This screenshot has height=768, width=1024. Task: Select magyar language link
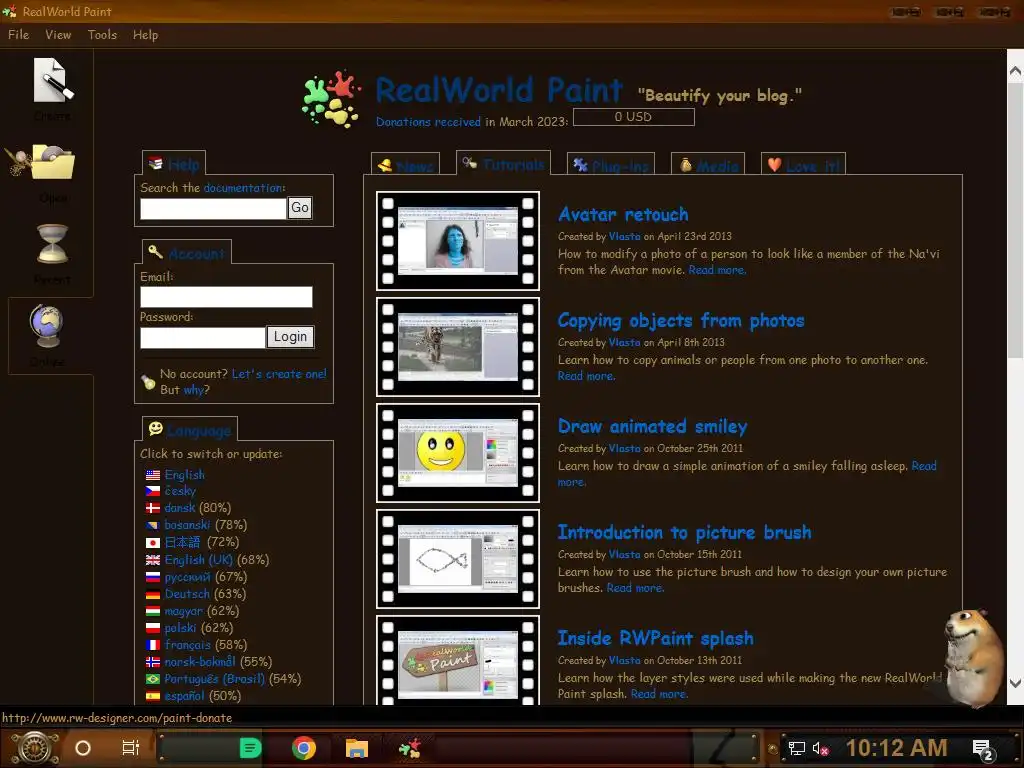coord(184,611)
